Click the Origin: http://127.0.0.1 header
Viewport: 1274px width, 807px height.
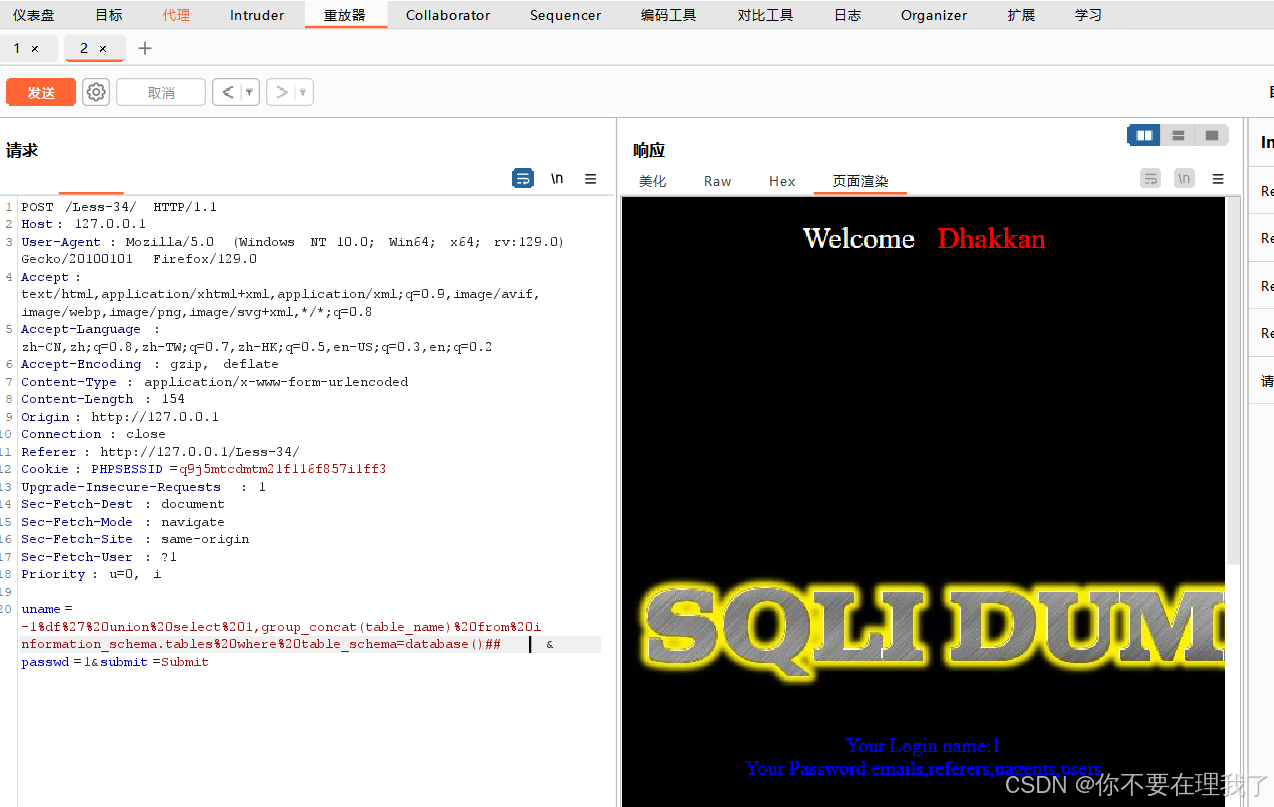point(120,417)
